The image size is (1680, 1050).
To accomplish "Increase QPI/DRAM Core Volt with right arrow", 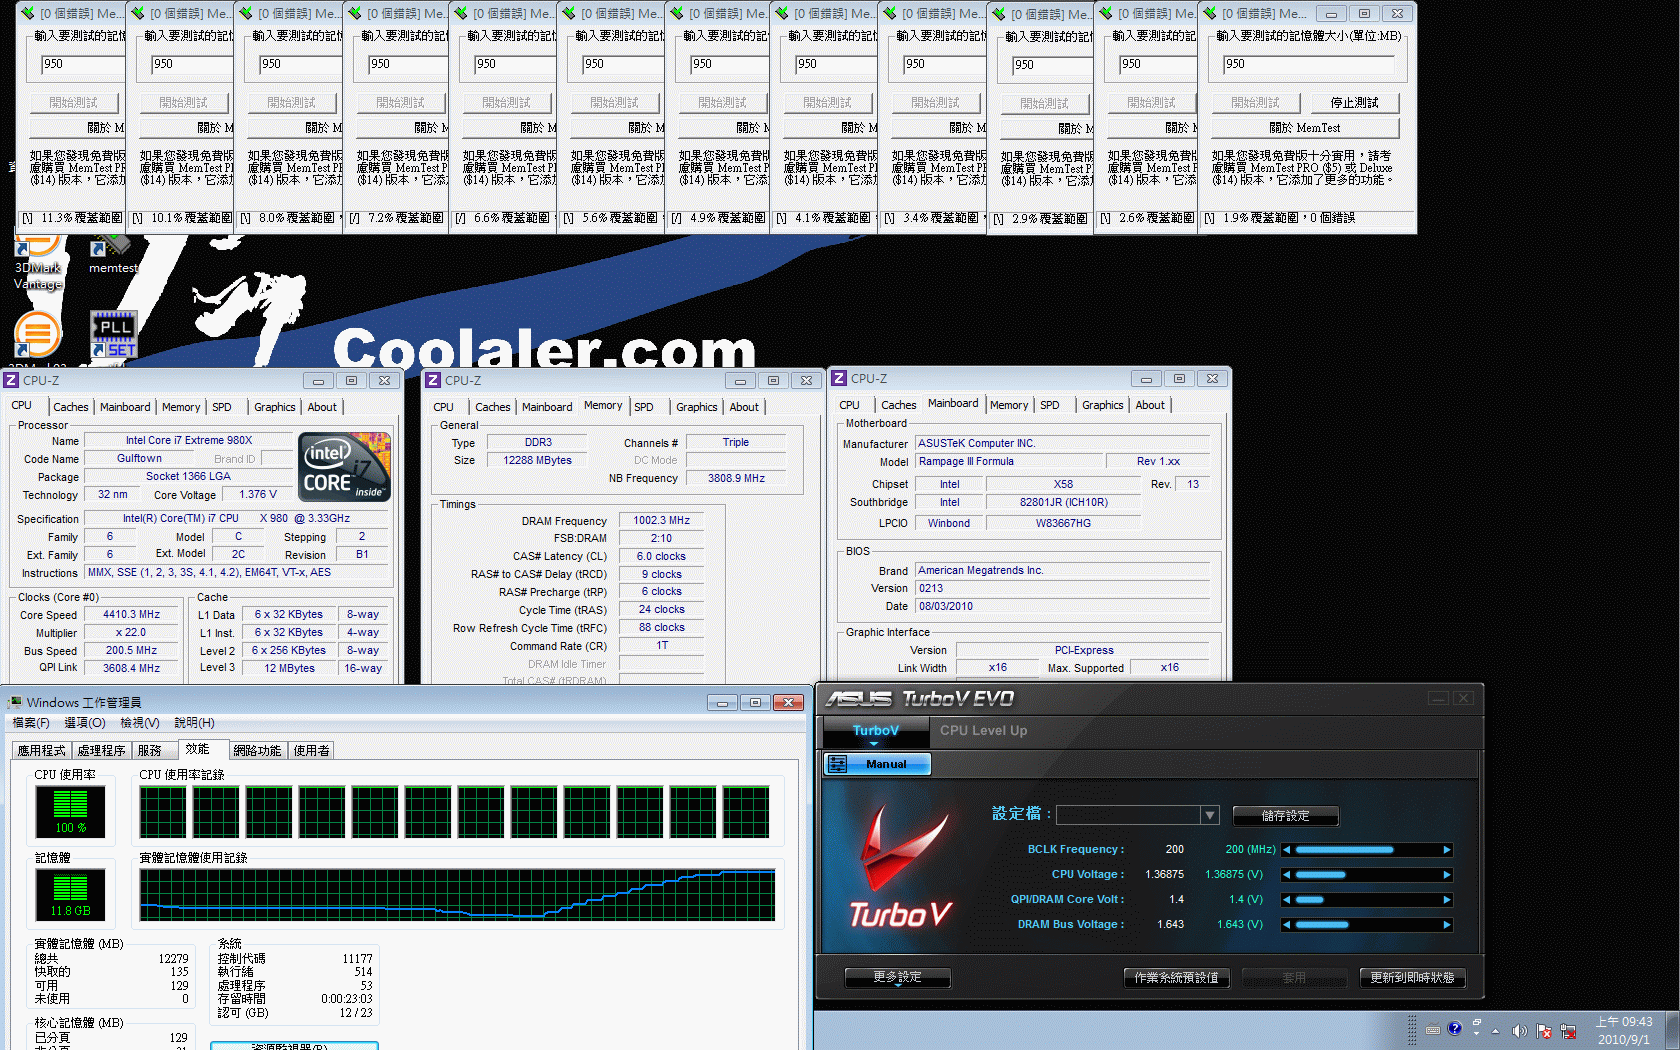I will coord(1446,900).
